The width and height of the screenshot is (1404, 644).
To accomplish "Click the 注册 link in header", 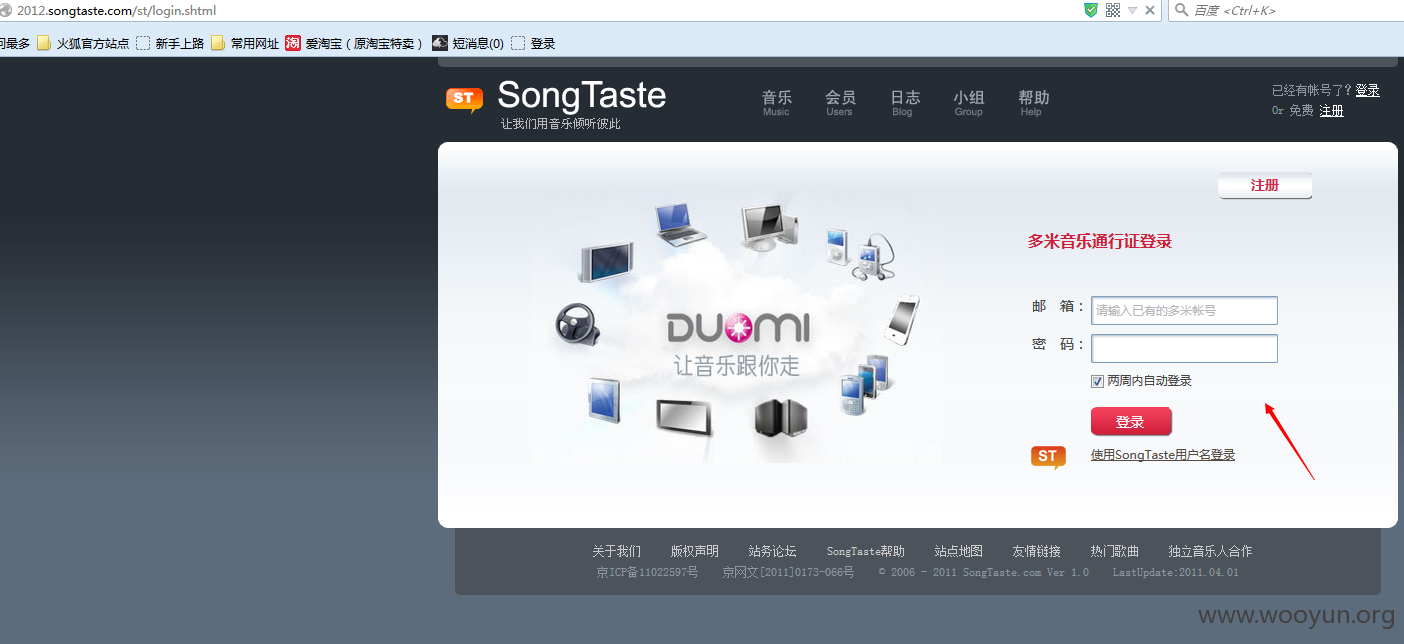I will tap(1332, 111).
